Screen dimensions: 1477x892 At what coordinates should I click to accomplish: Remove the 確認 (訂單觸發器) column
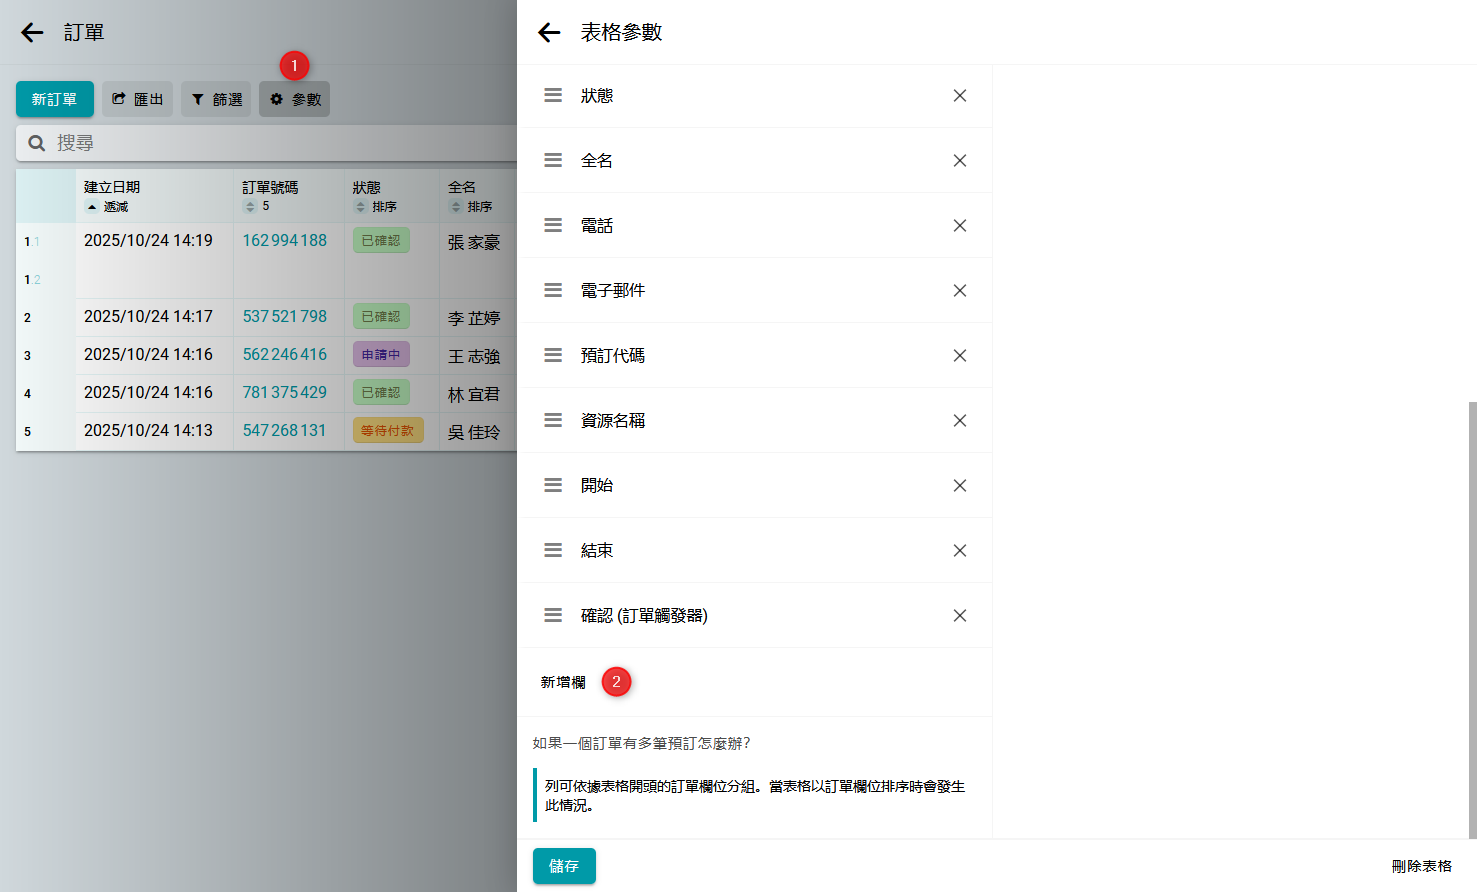pos(959,616)
